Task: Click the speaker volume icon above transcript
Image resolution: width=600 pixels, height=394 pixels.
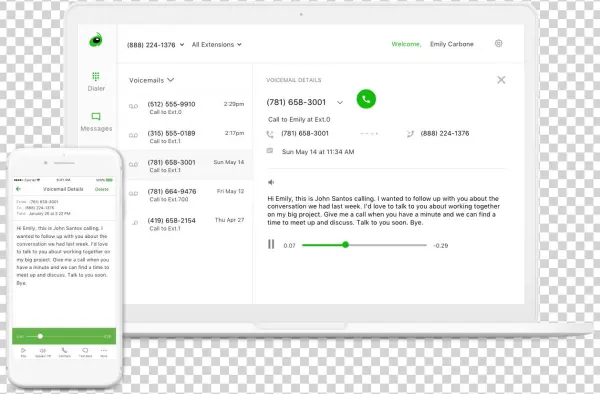Action: click(271, 182)
